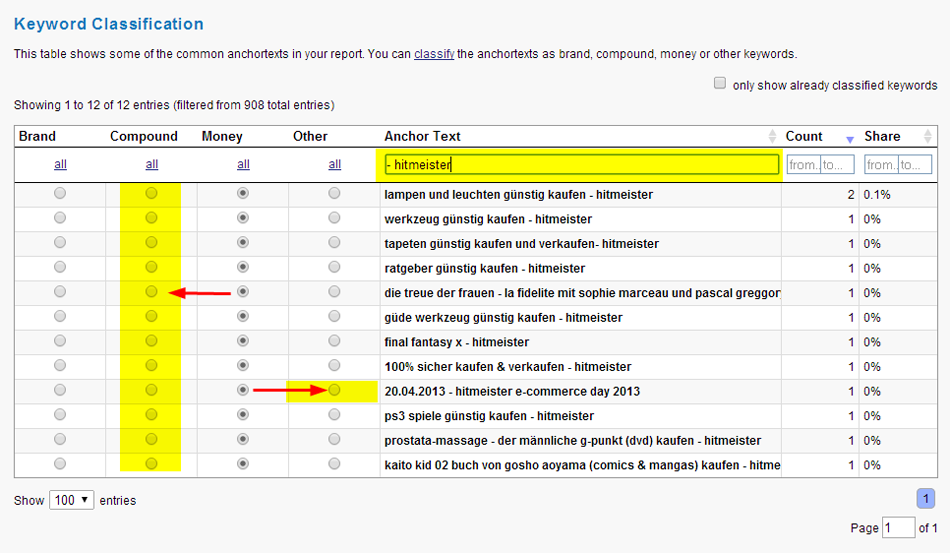
Task: Mark 'lampen und leuchten' row as Brand
Action: [x=60, y=193]
